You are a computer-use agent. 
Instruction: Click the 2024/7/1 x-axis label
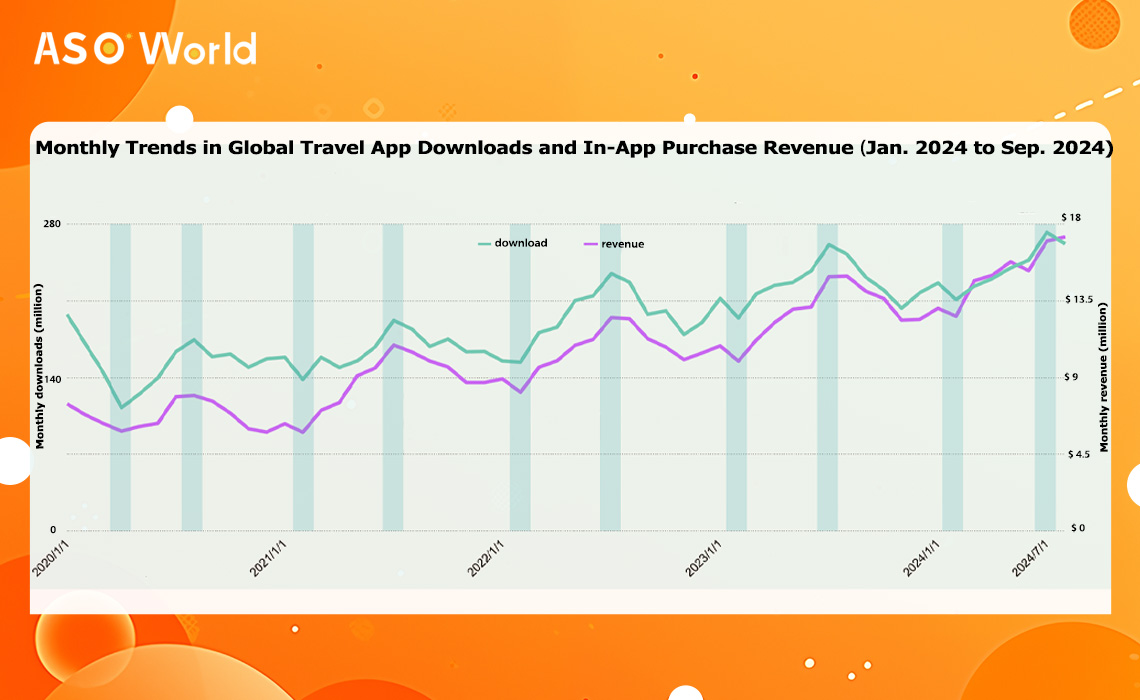point(1030,558)
